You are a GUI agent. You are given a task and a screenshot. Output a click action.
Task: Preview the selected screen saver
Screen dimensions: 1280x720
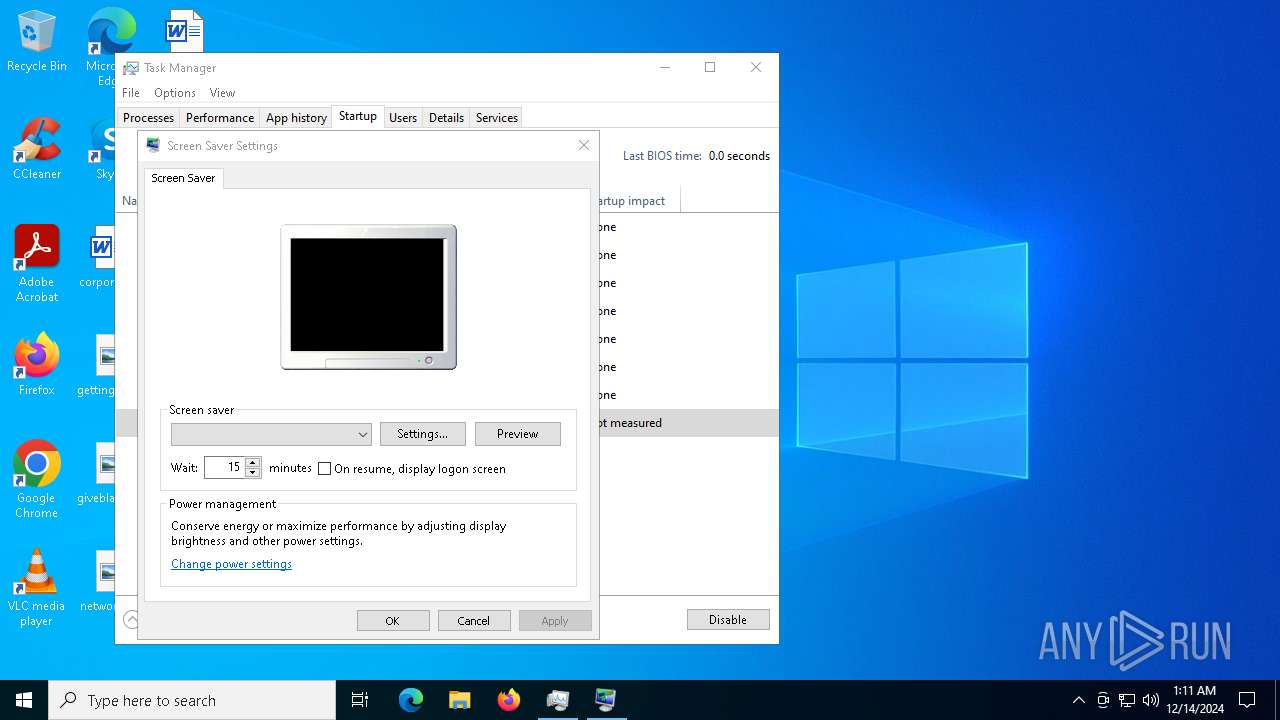click(x=517, y=434)
